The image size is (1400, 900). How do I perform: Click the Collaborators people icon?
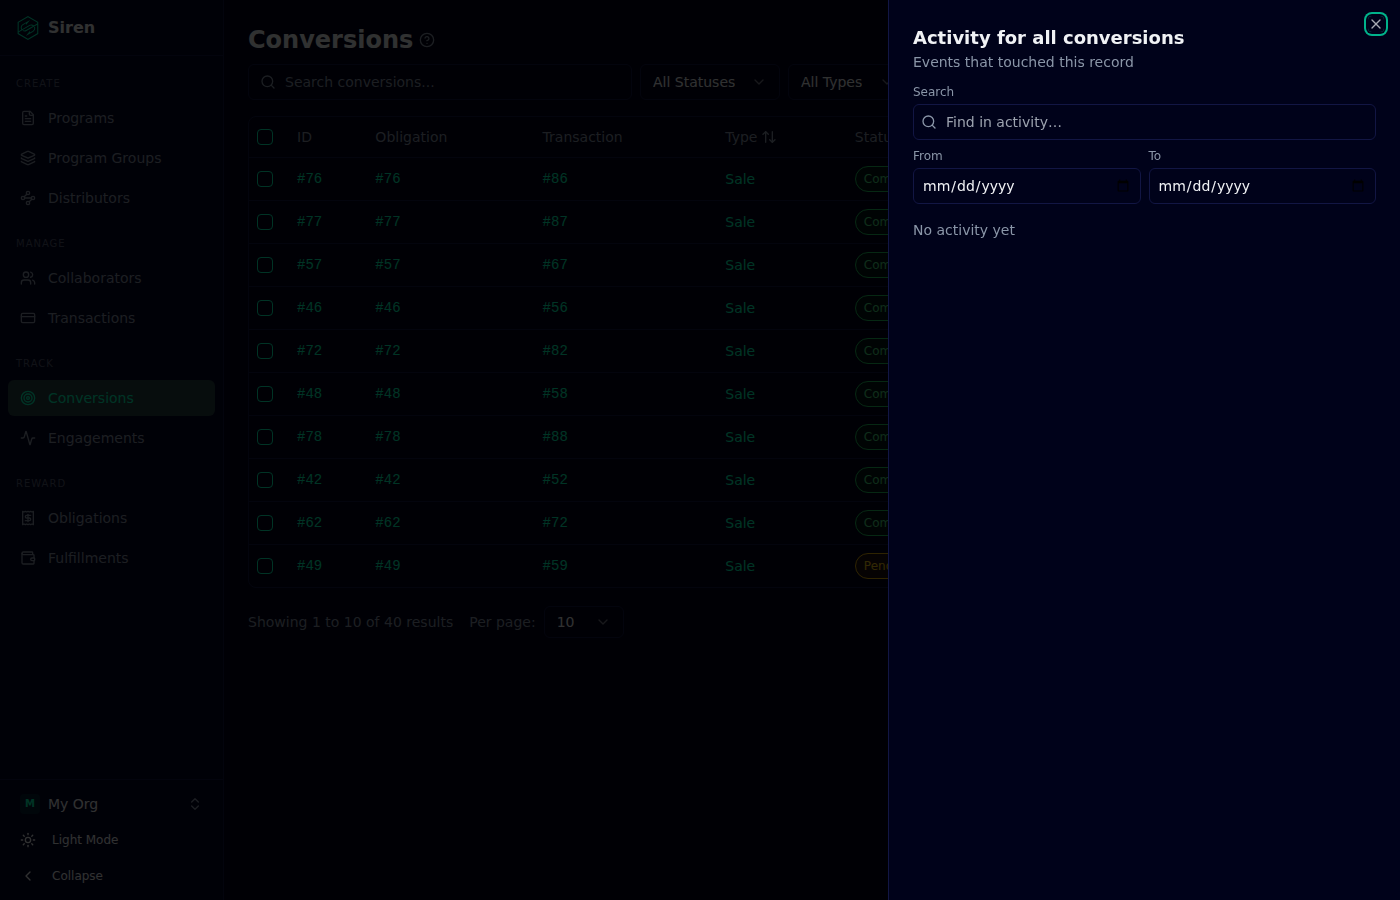28,278
